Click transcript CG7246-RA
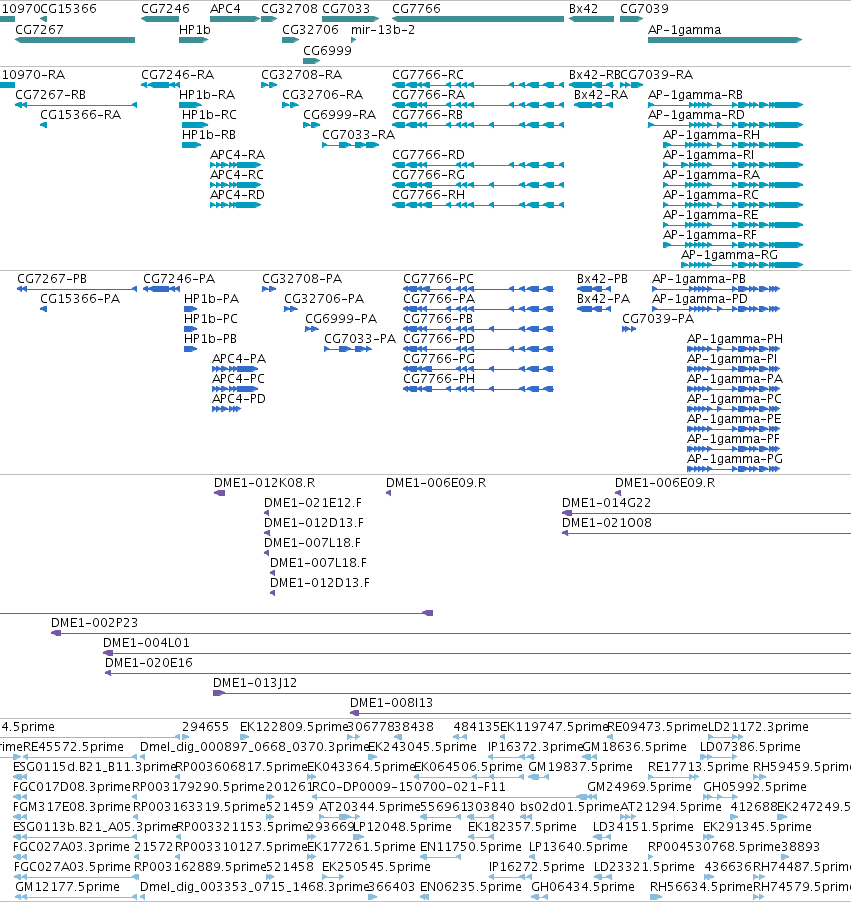 click(x=177, y=75)
